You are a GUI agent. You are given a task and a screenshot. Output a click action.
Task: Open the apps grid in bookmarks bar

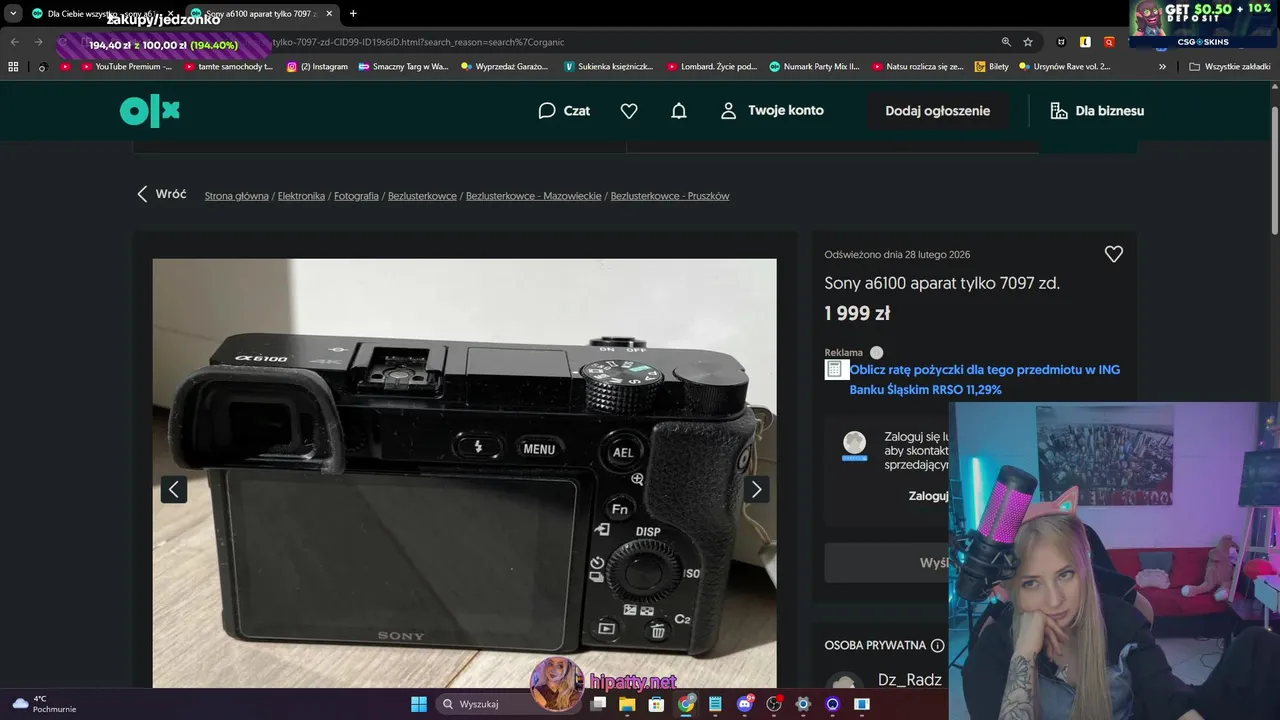pyautogui.click(x=13, y=67)
